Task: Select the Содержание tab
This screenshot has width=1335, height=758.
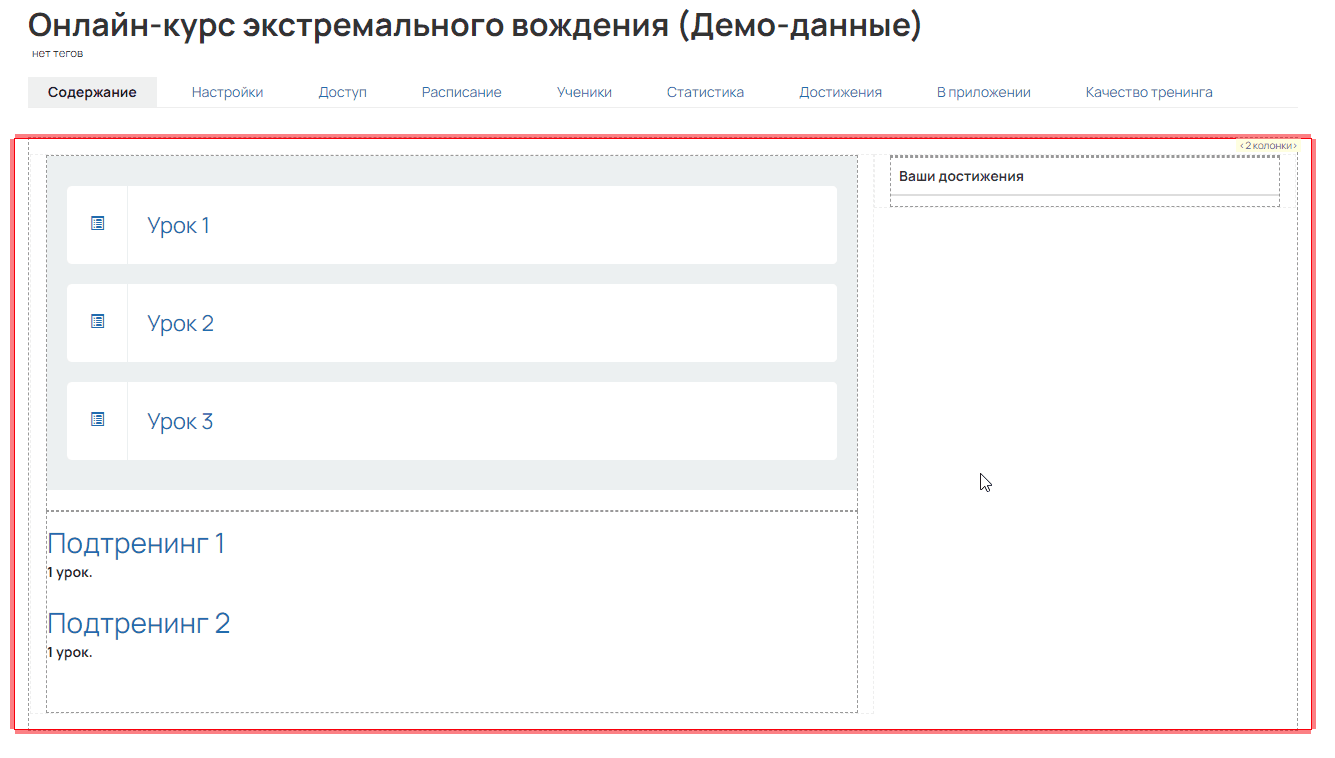Action: pyautogui.click(x=92, y=91)
